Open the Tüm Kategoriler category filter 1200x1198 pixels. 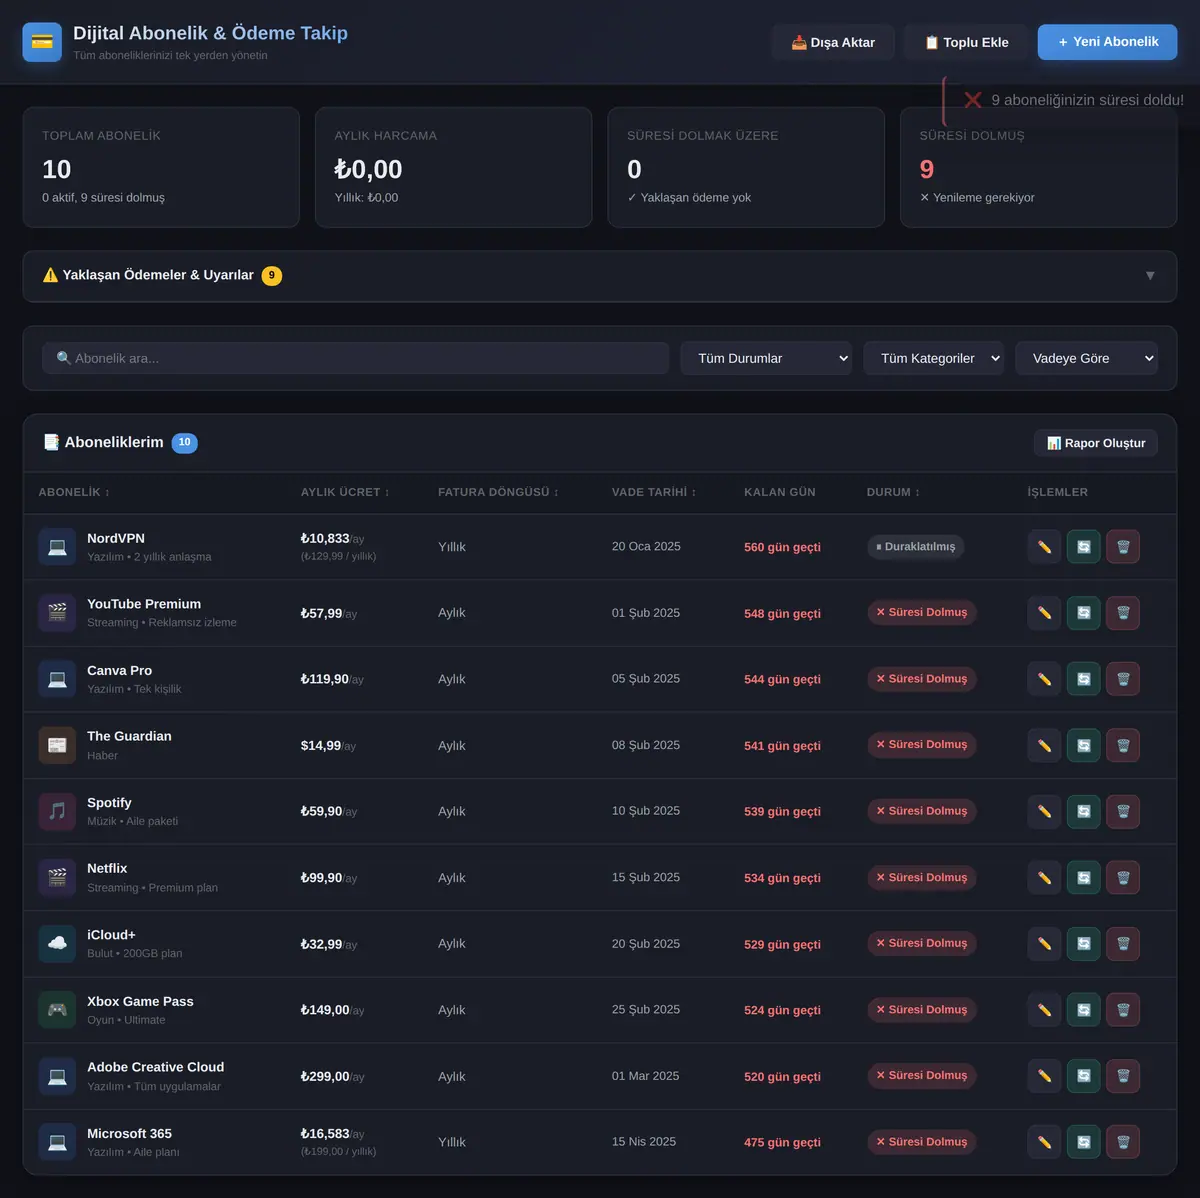(x=934, y=358)
